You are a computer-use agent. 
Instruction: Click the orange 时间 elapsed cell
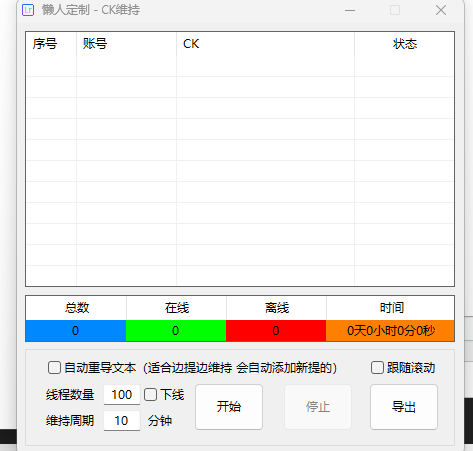[390, 331]
